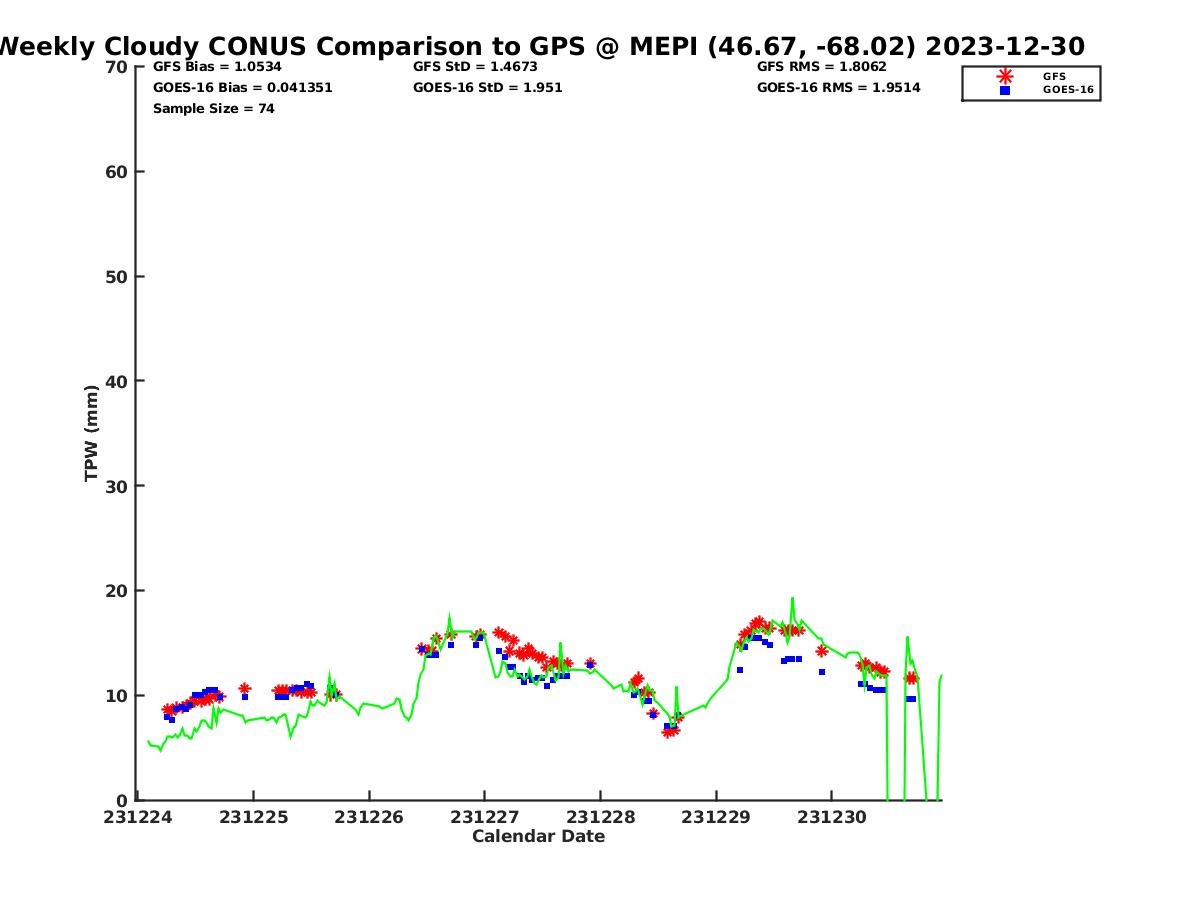Screen dimensions: 1200x900
Task: Click the 70 y-axis tick label
Action: 117,67
